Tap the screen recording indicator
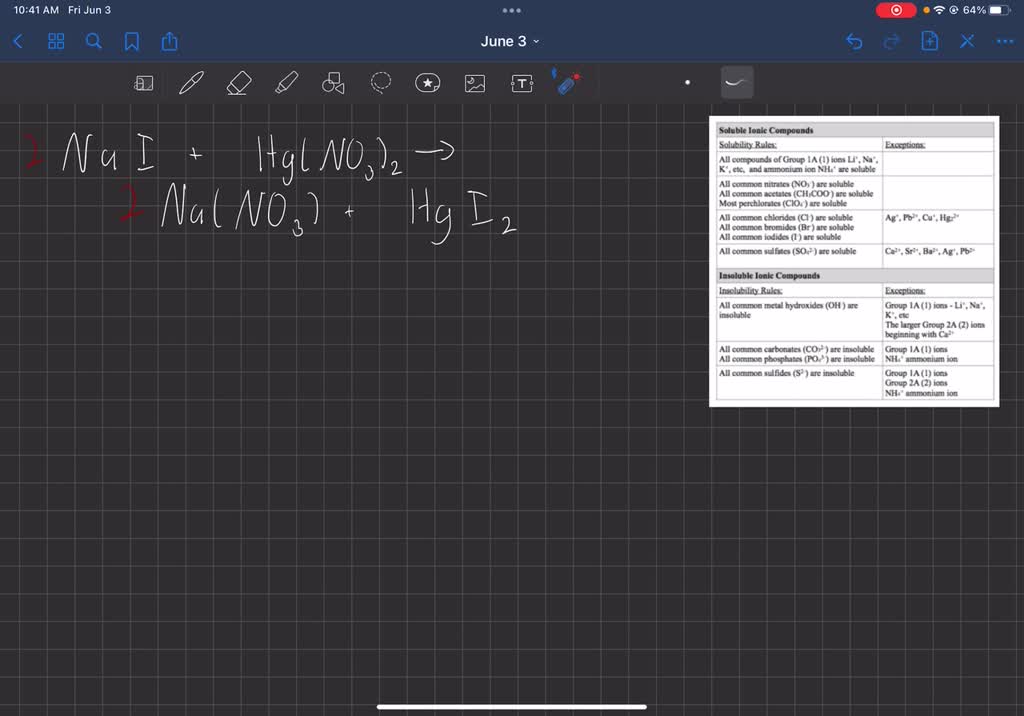 pyautogui.click(x=894, y=10)
